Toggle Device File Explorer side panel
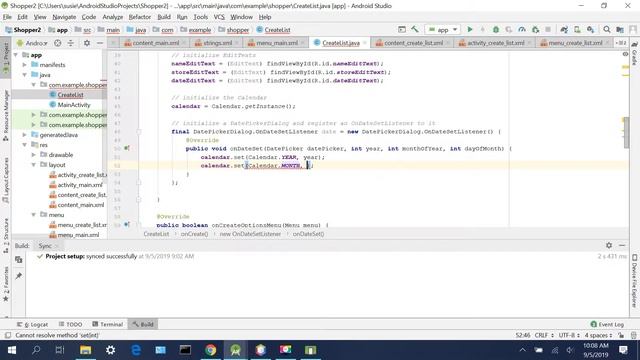The height and width of the screenshot is (360, 640). tap(634, 281)
